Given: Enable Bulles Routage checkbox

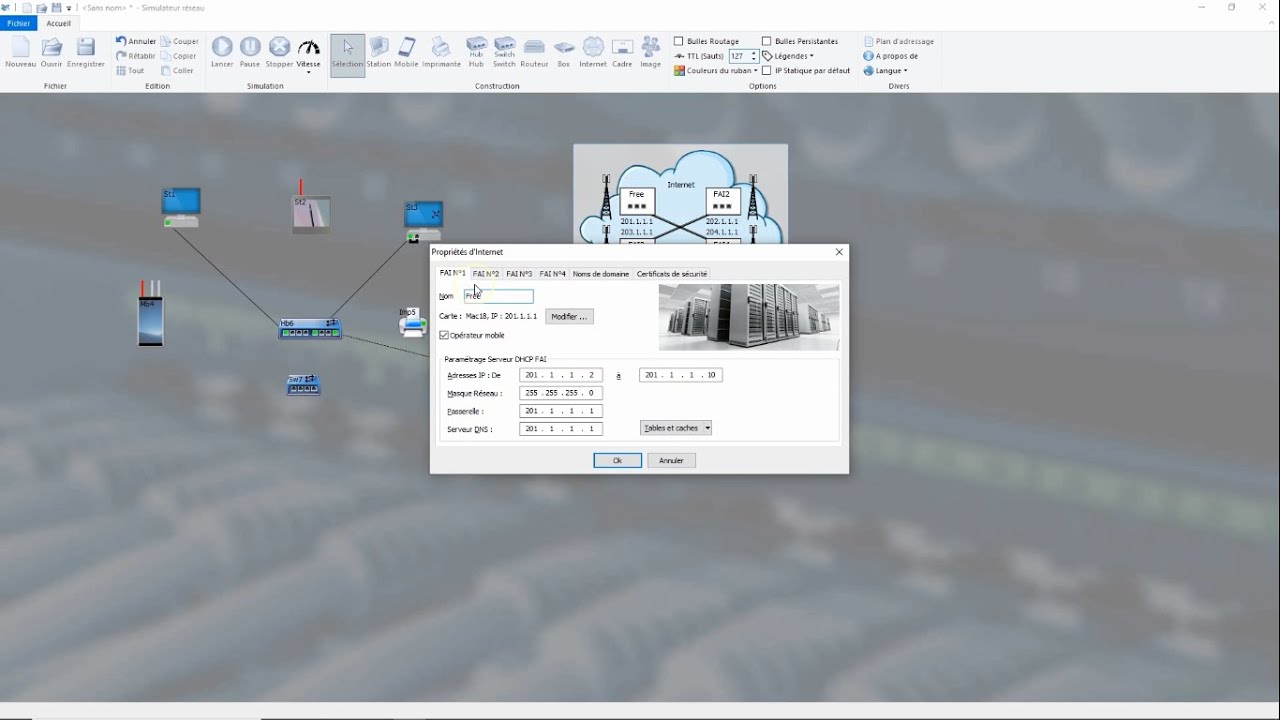Looking at the screenshot, I should (679, 41).
